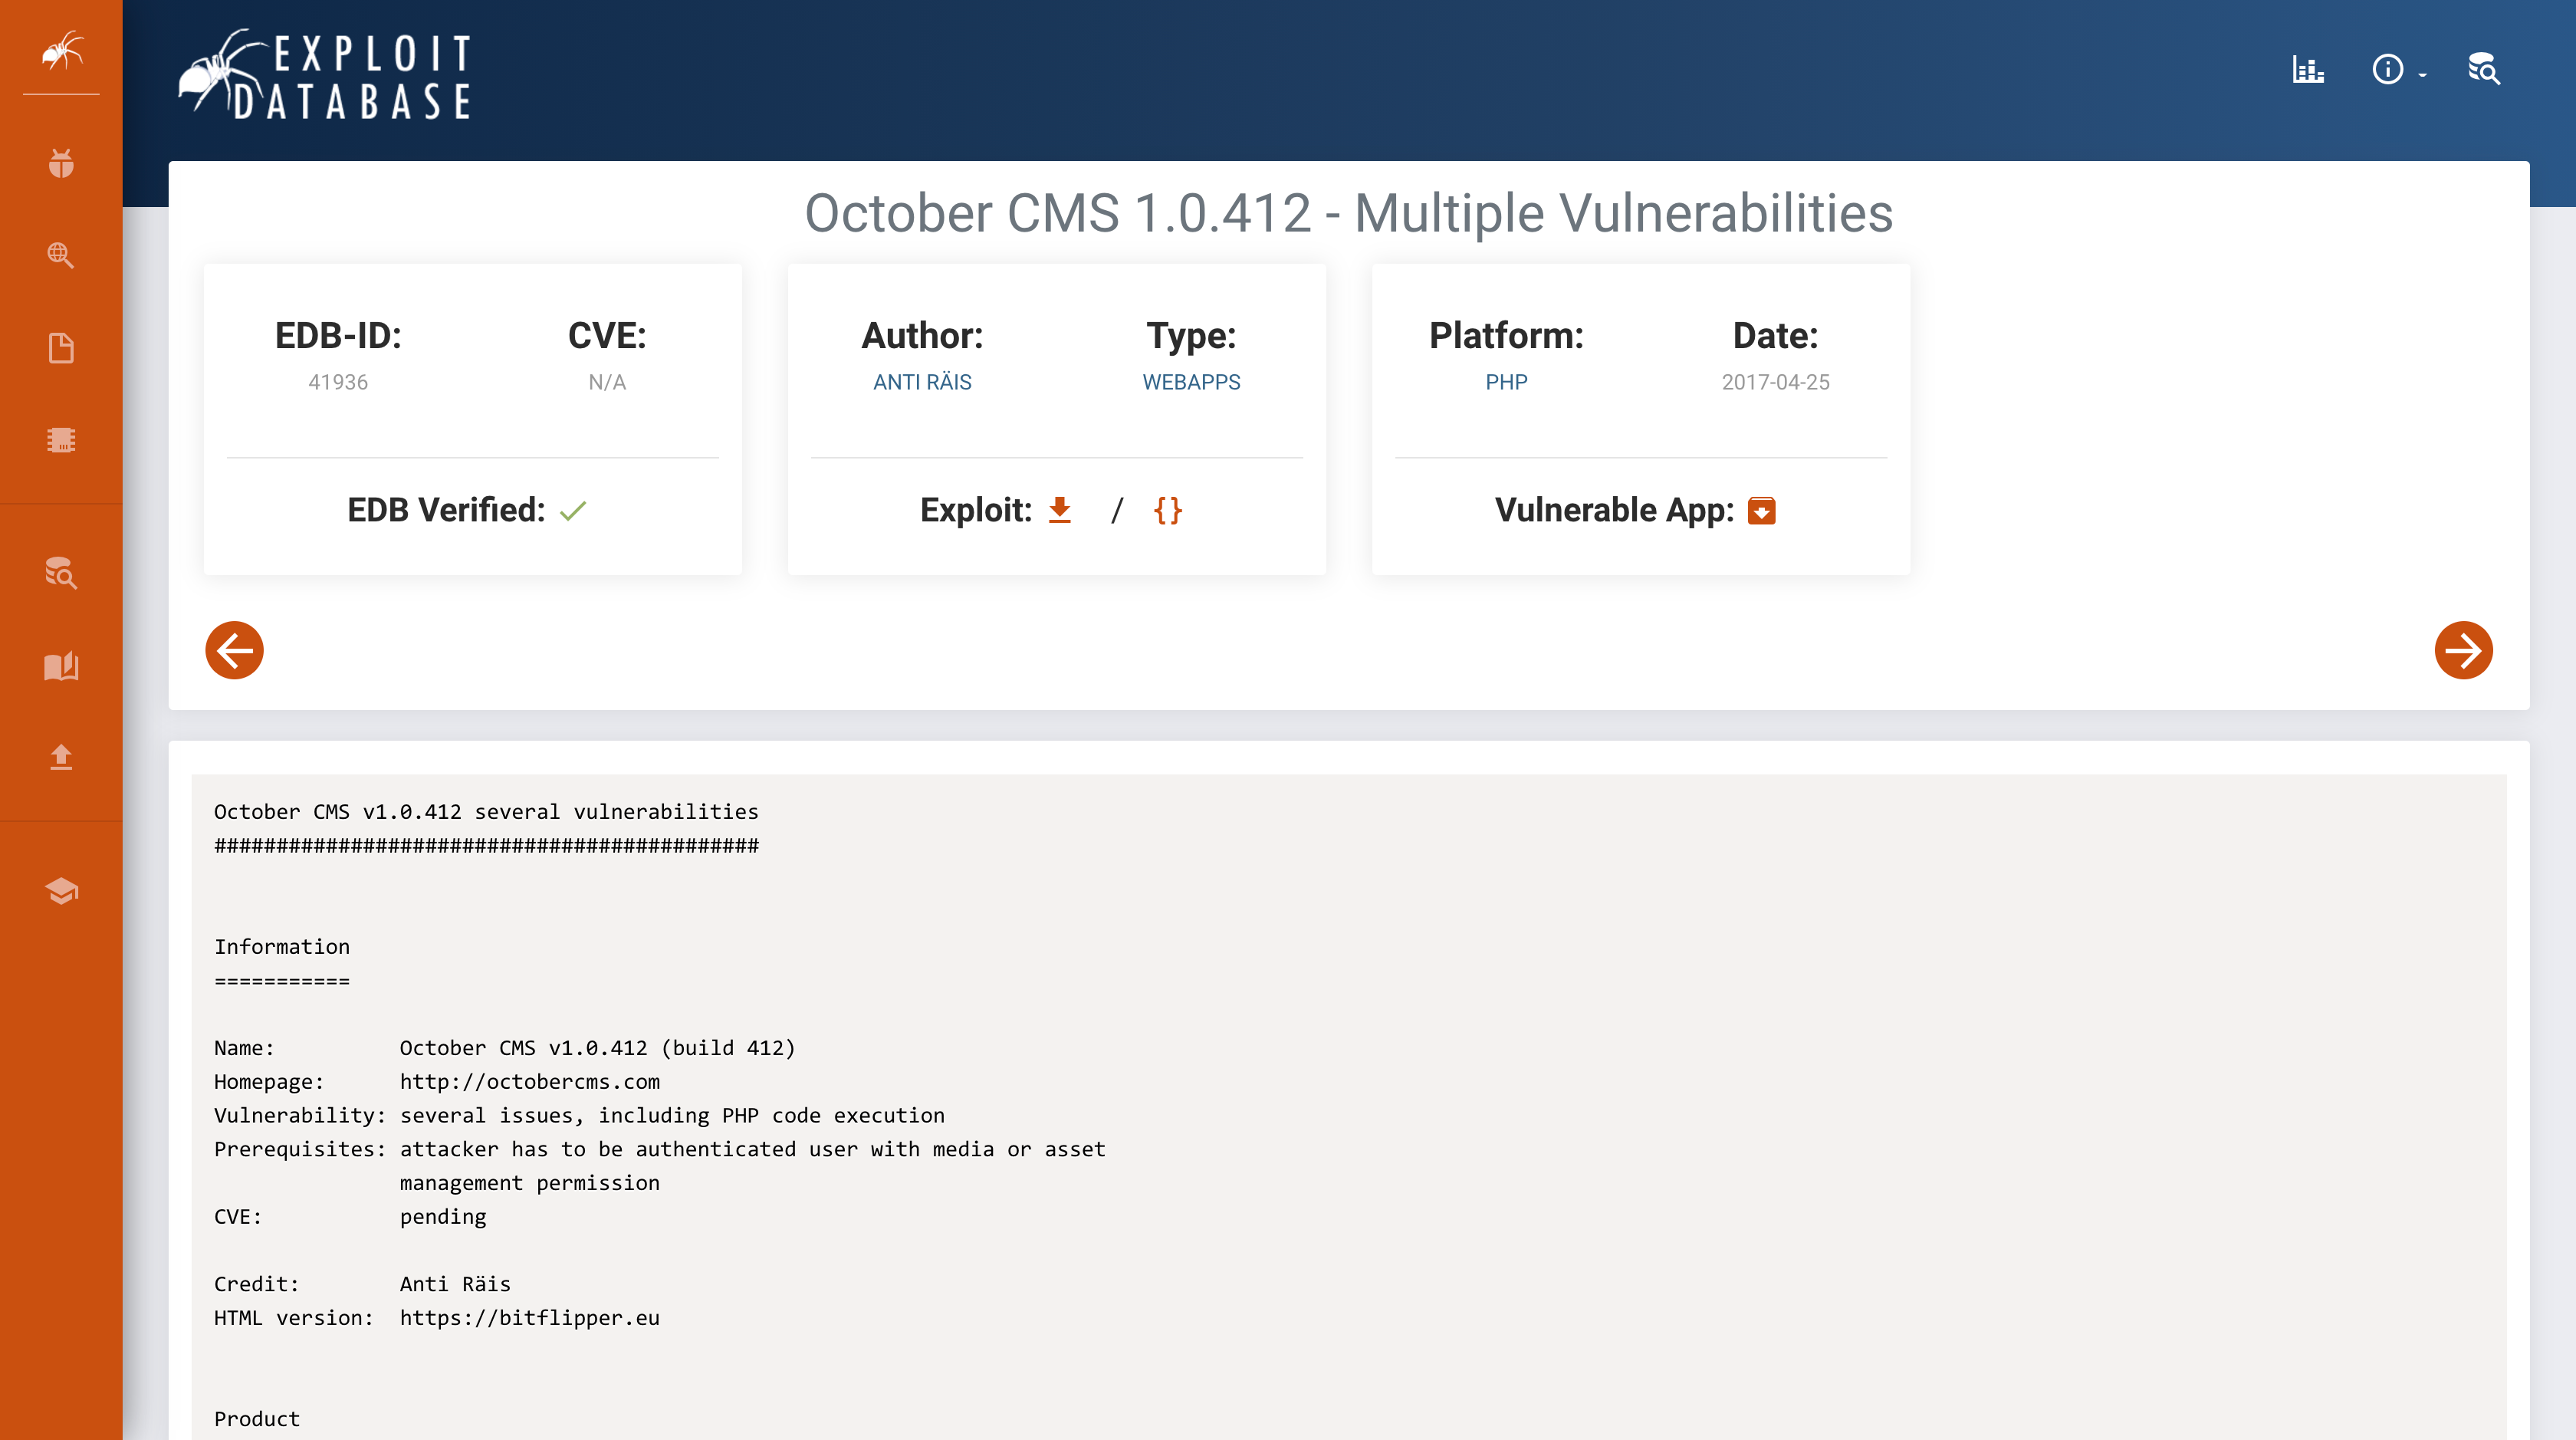Expand the info dropdown in the header

click(x=2396, y=70)
